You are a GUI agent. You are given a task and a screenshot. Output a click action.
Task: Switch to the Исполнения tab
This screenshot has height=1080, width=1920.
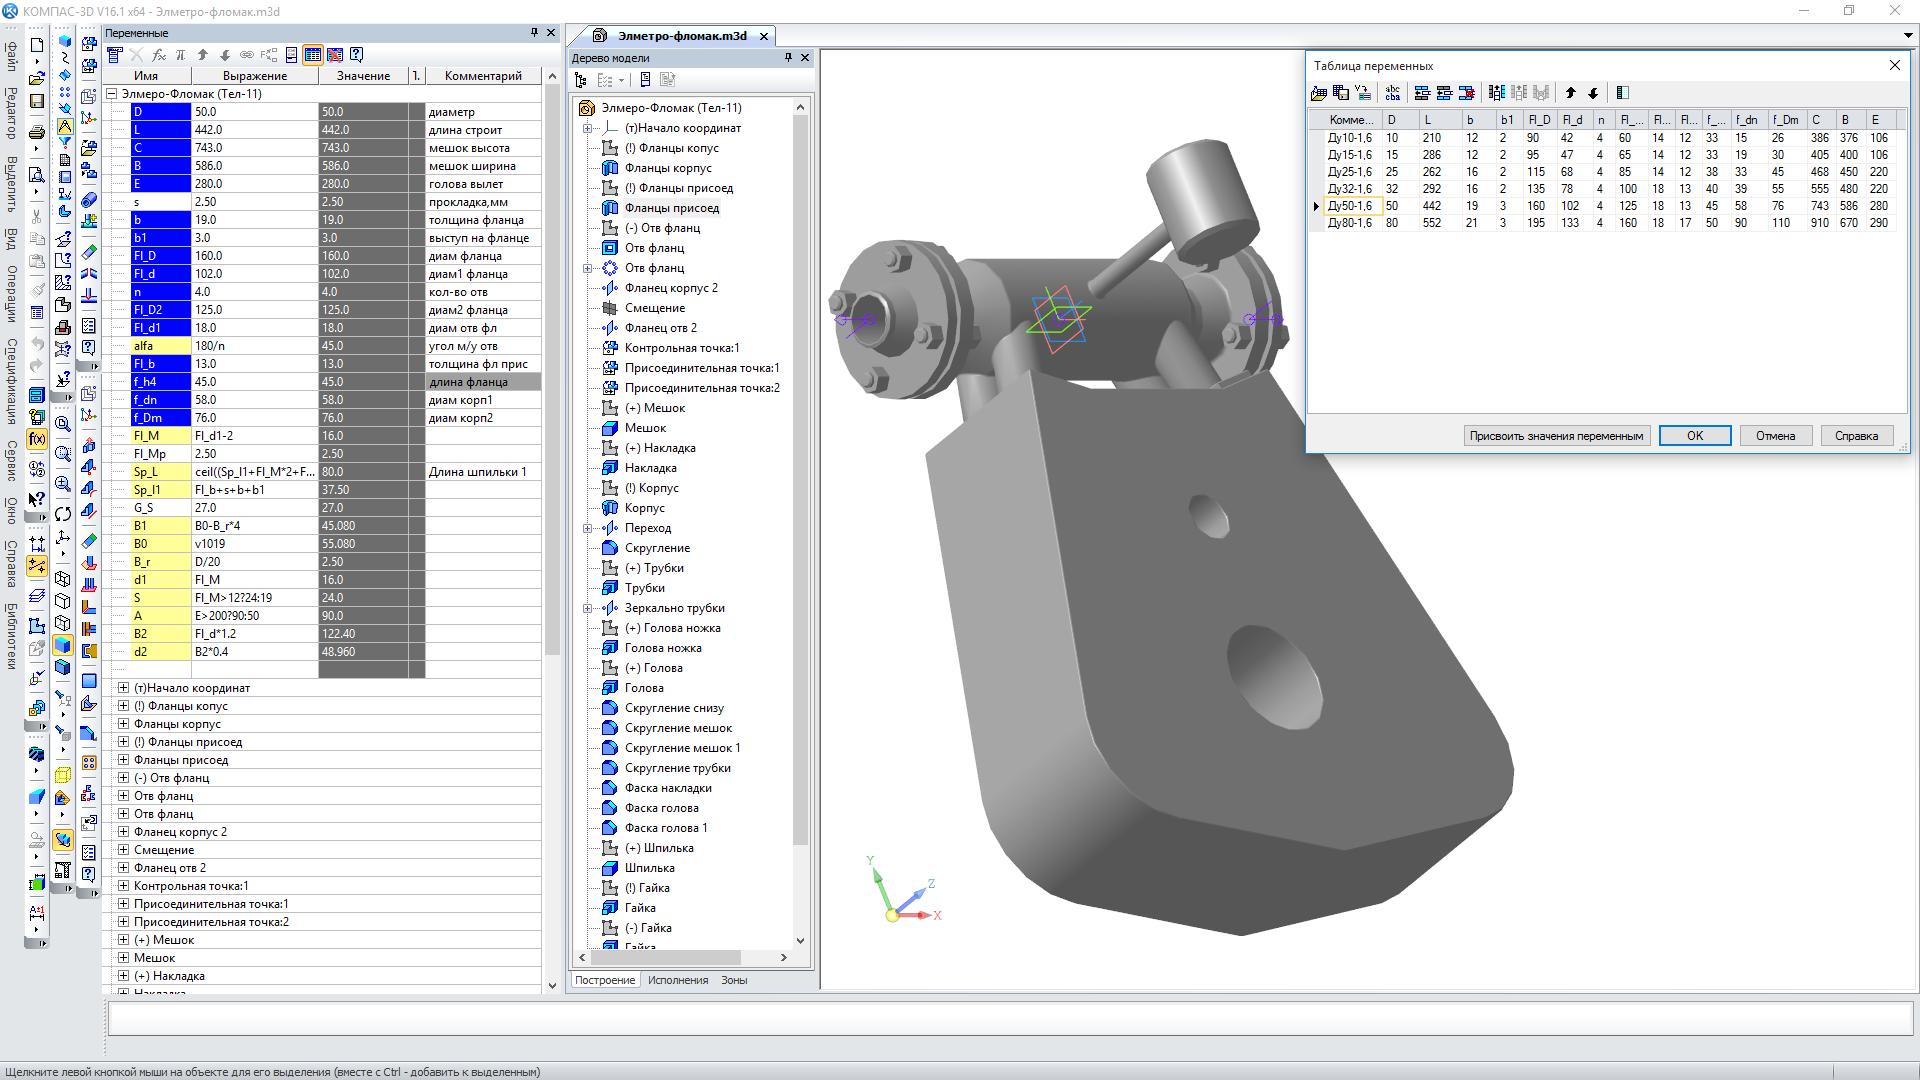pyautogui.click(x=677, y=980)
